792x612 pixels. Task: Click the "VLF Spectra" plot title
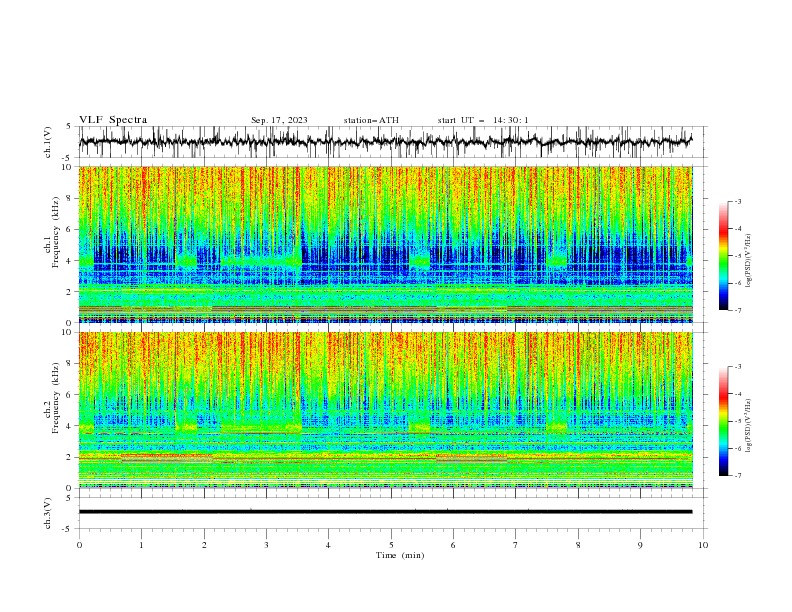(113, 120)
